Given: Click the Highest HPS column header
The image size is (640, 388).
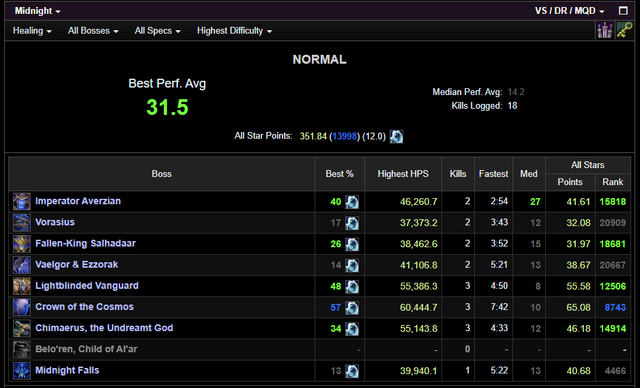Looking at the screenshot, I should (403, 174).
